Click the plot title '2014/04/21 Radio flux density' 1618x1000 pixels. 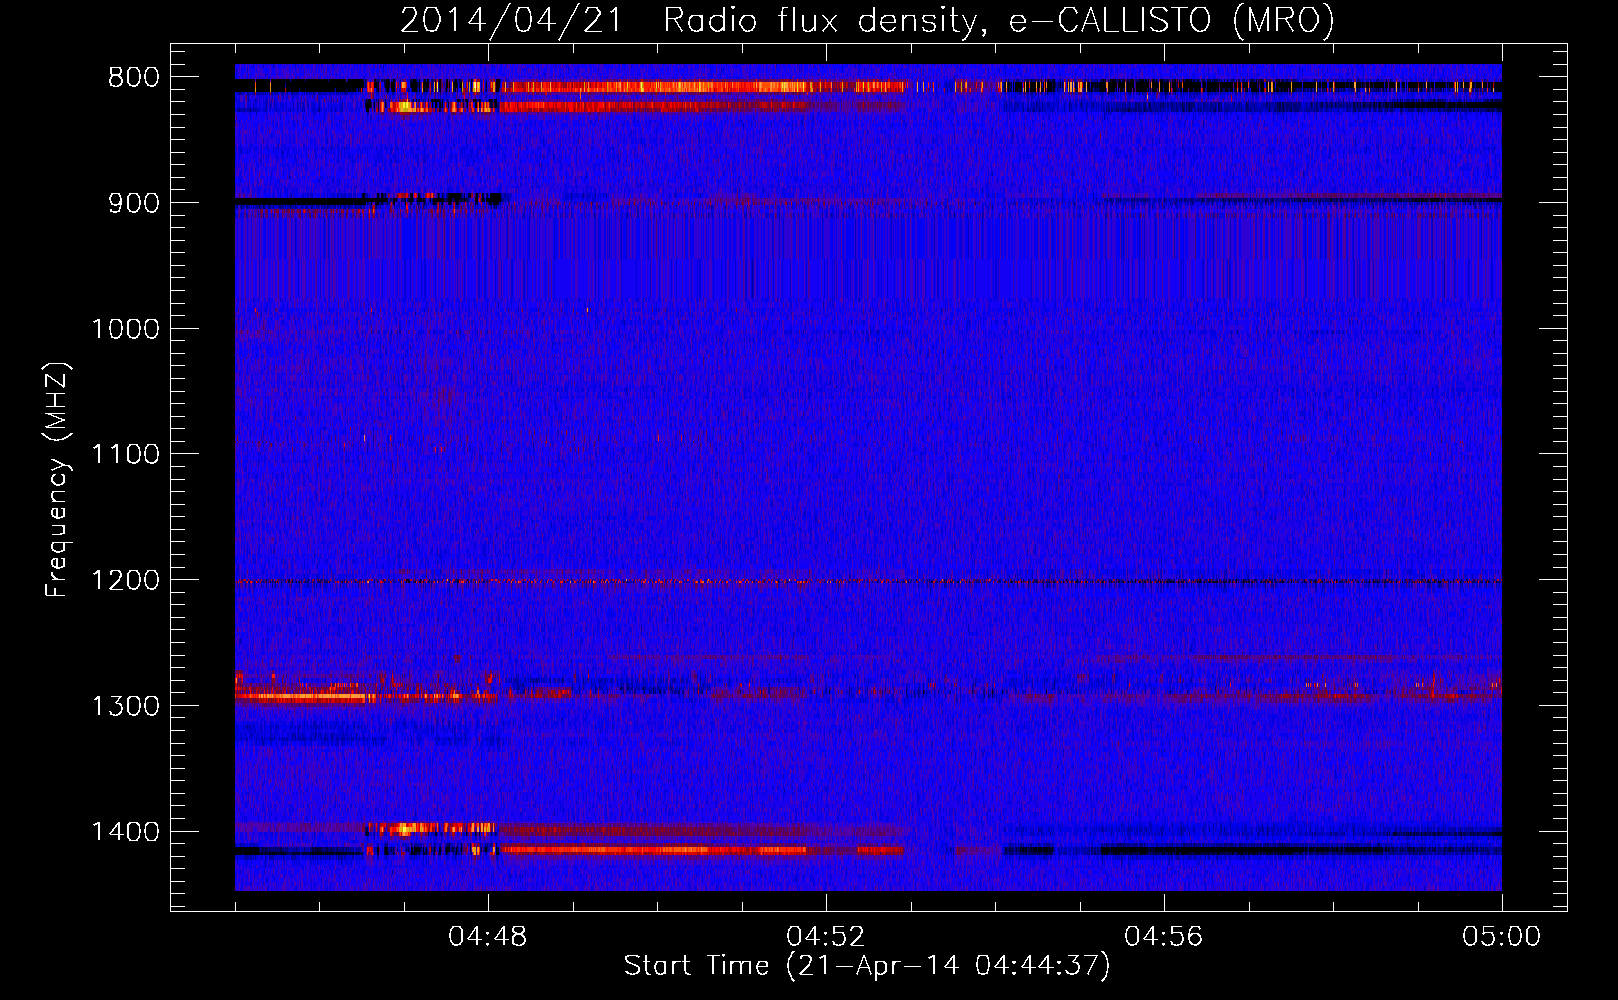click(x=689, y=20)
